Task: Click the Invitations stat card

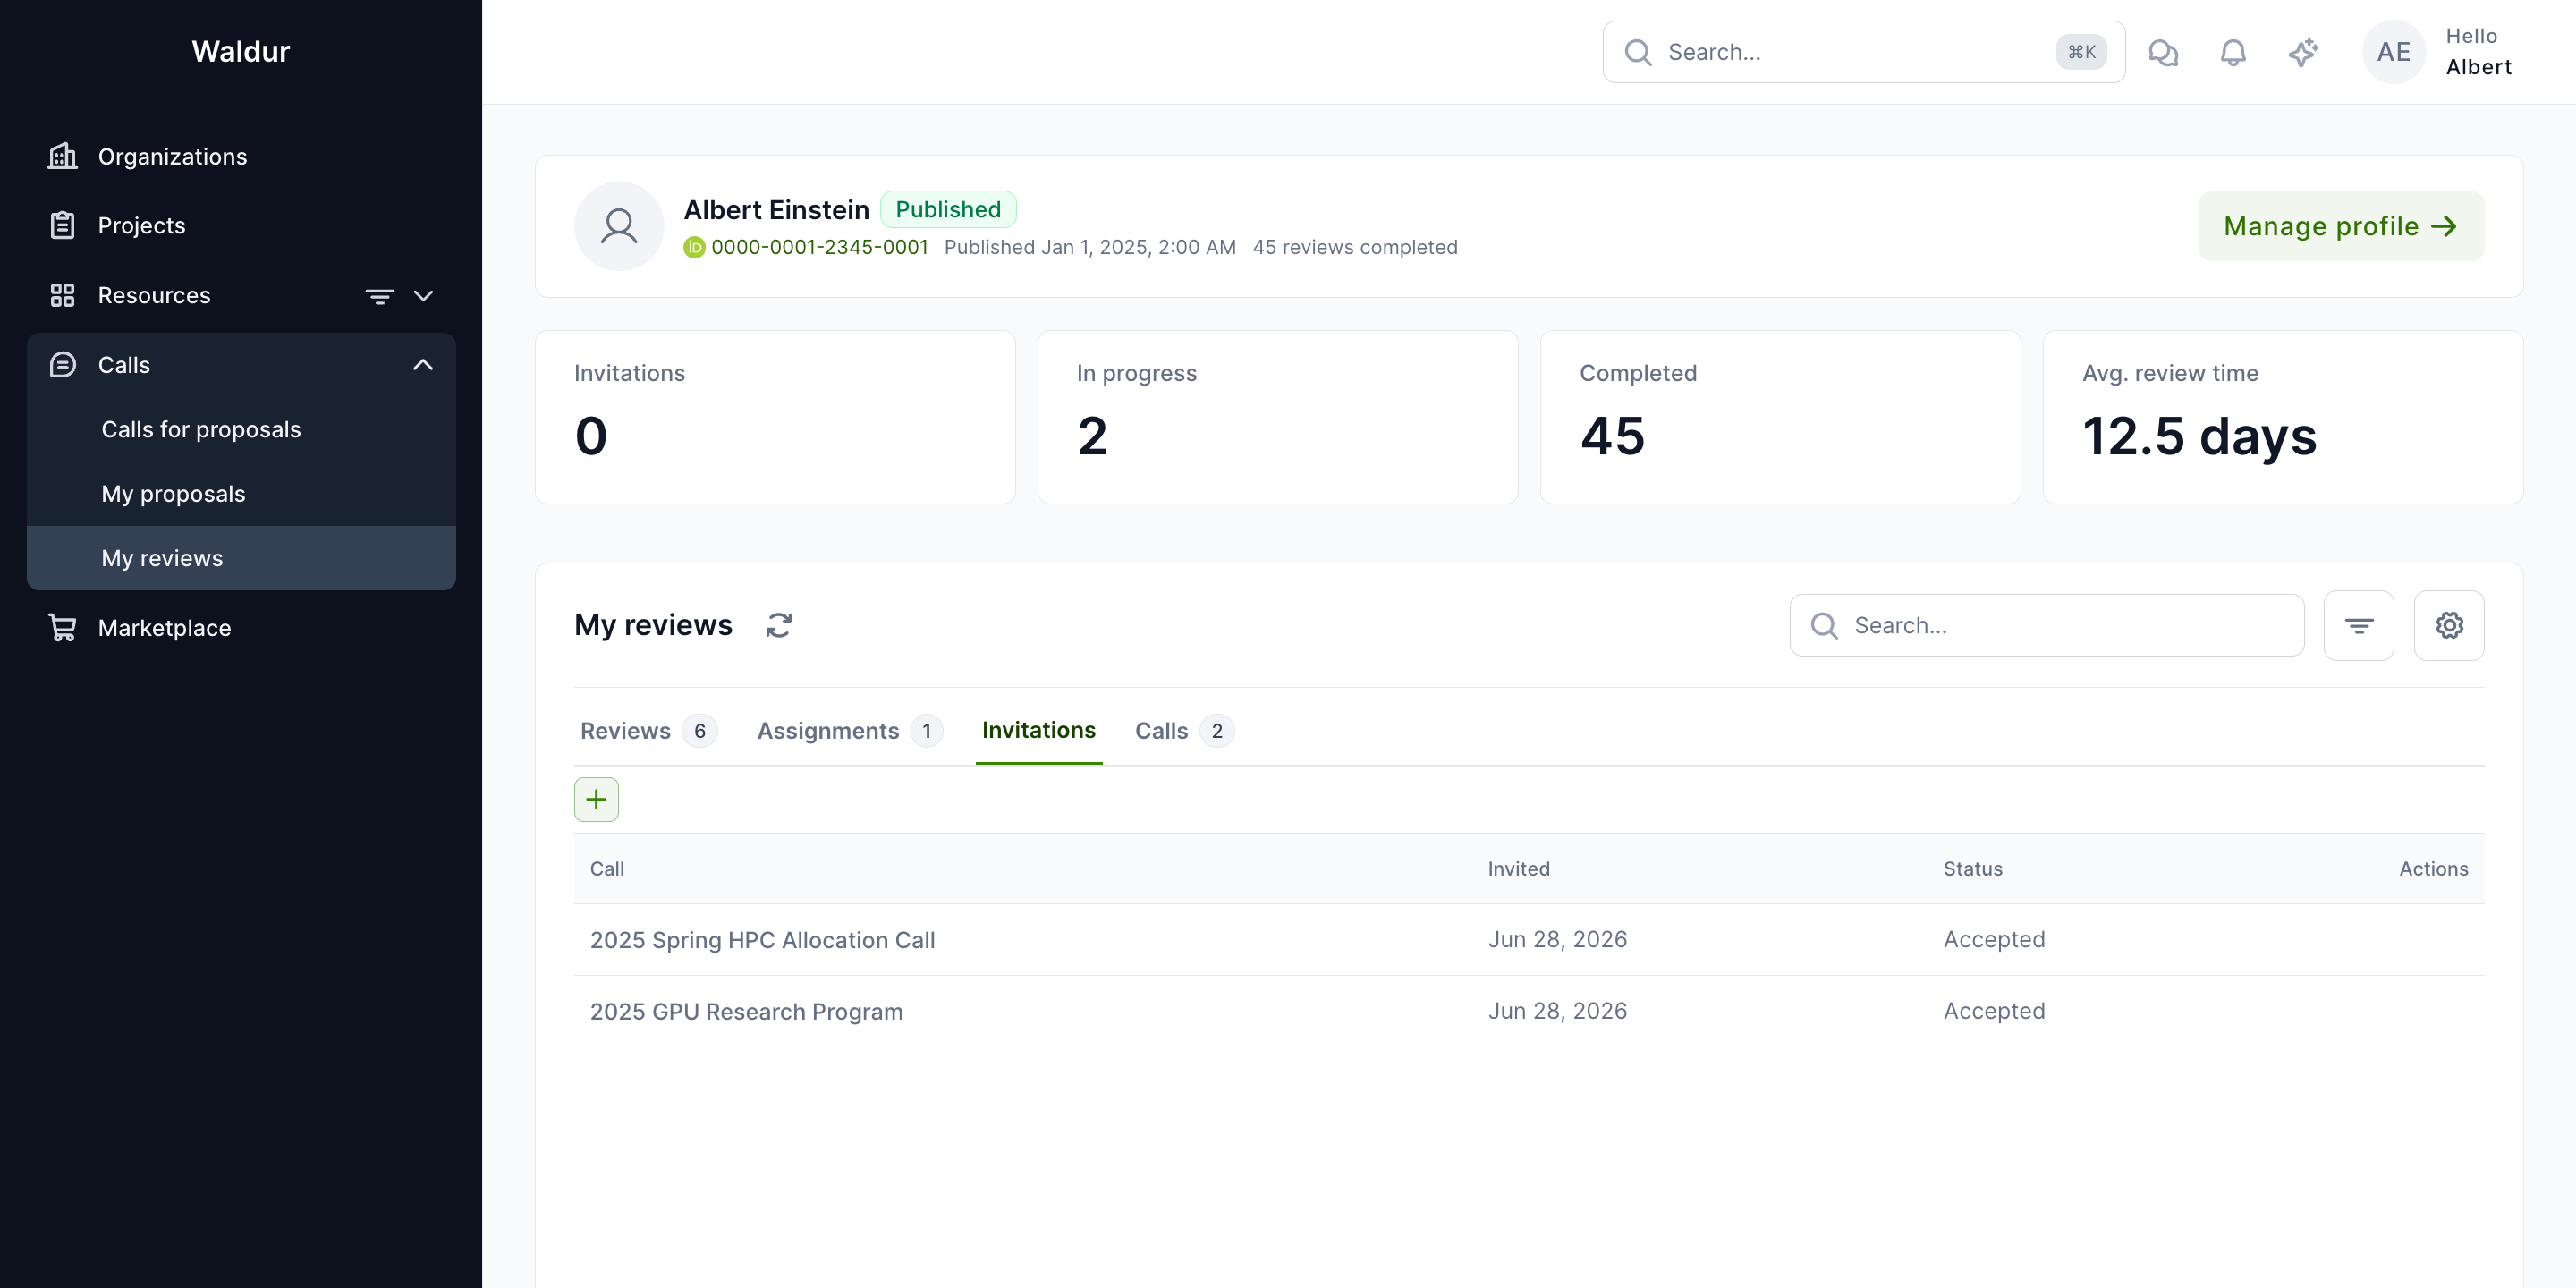Action: point(775,417)
